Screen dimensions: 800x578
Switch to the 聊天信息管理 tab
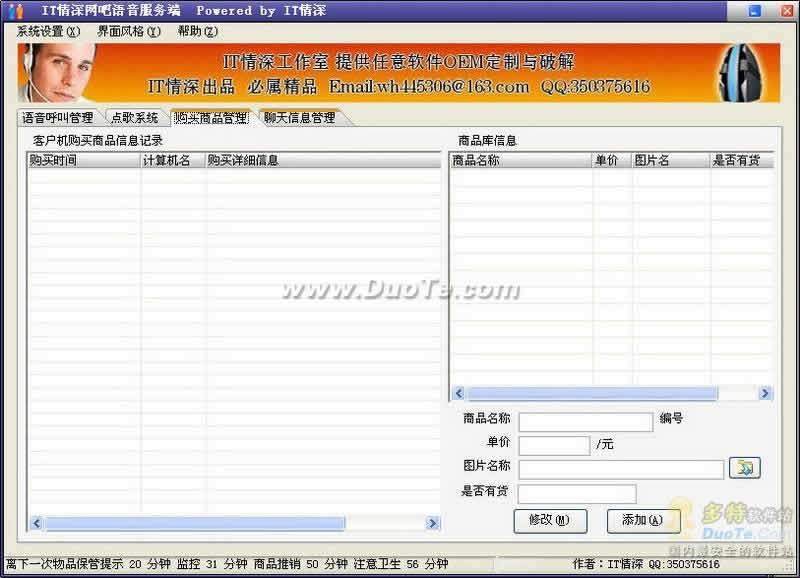(x=300, y=118)
